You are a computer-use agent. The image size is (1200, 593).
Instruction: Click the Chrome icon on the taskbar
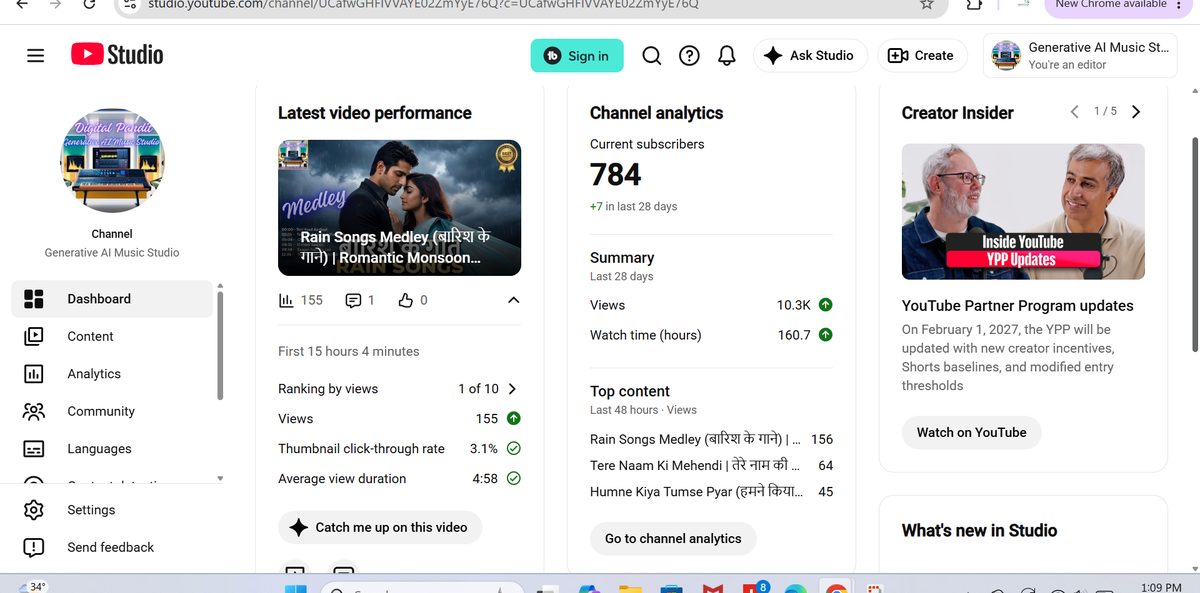[837, 589]
